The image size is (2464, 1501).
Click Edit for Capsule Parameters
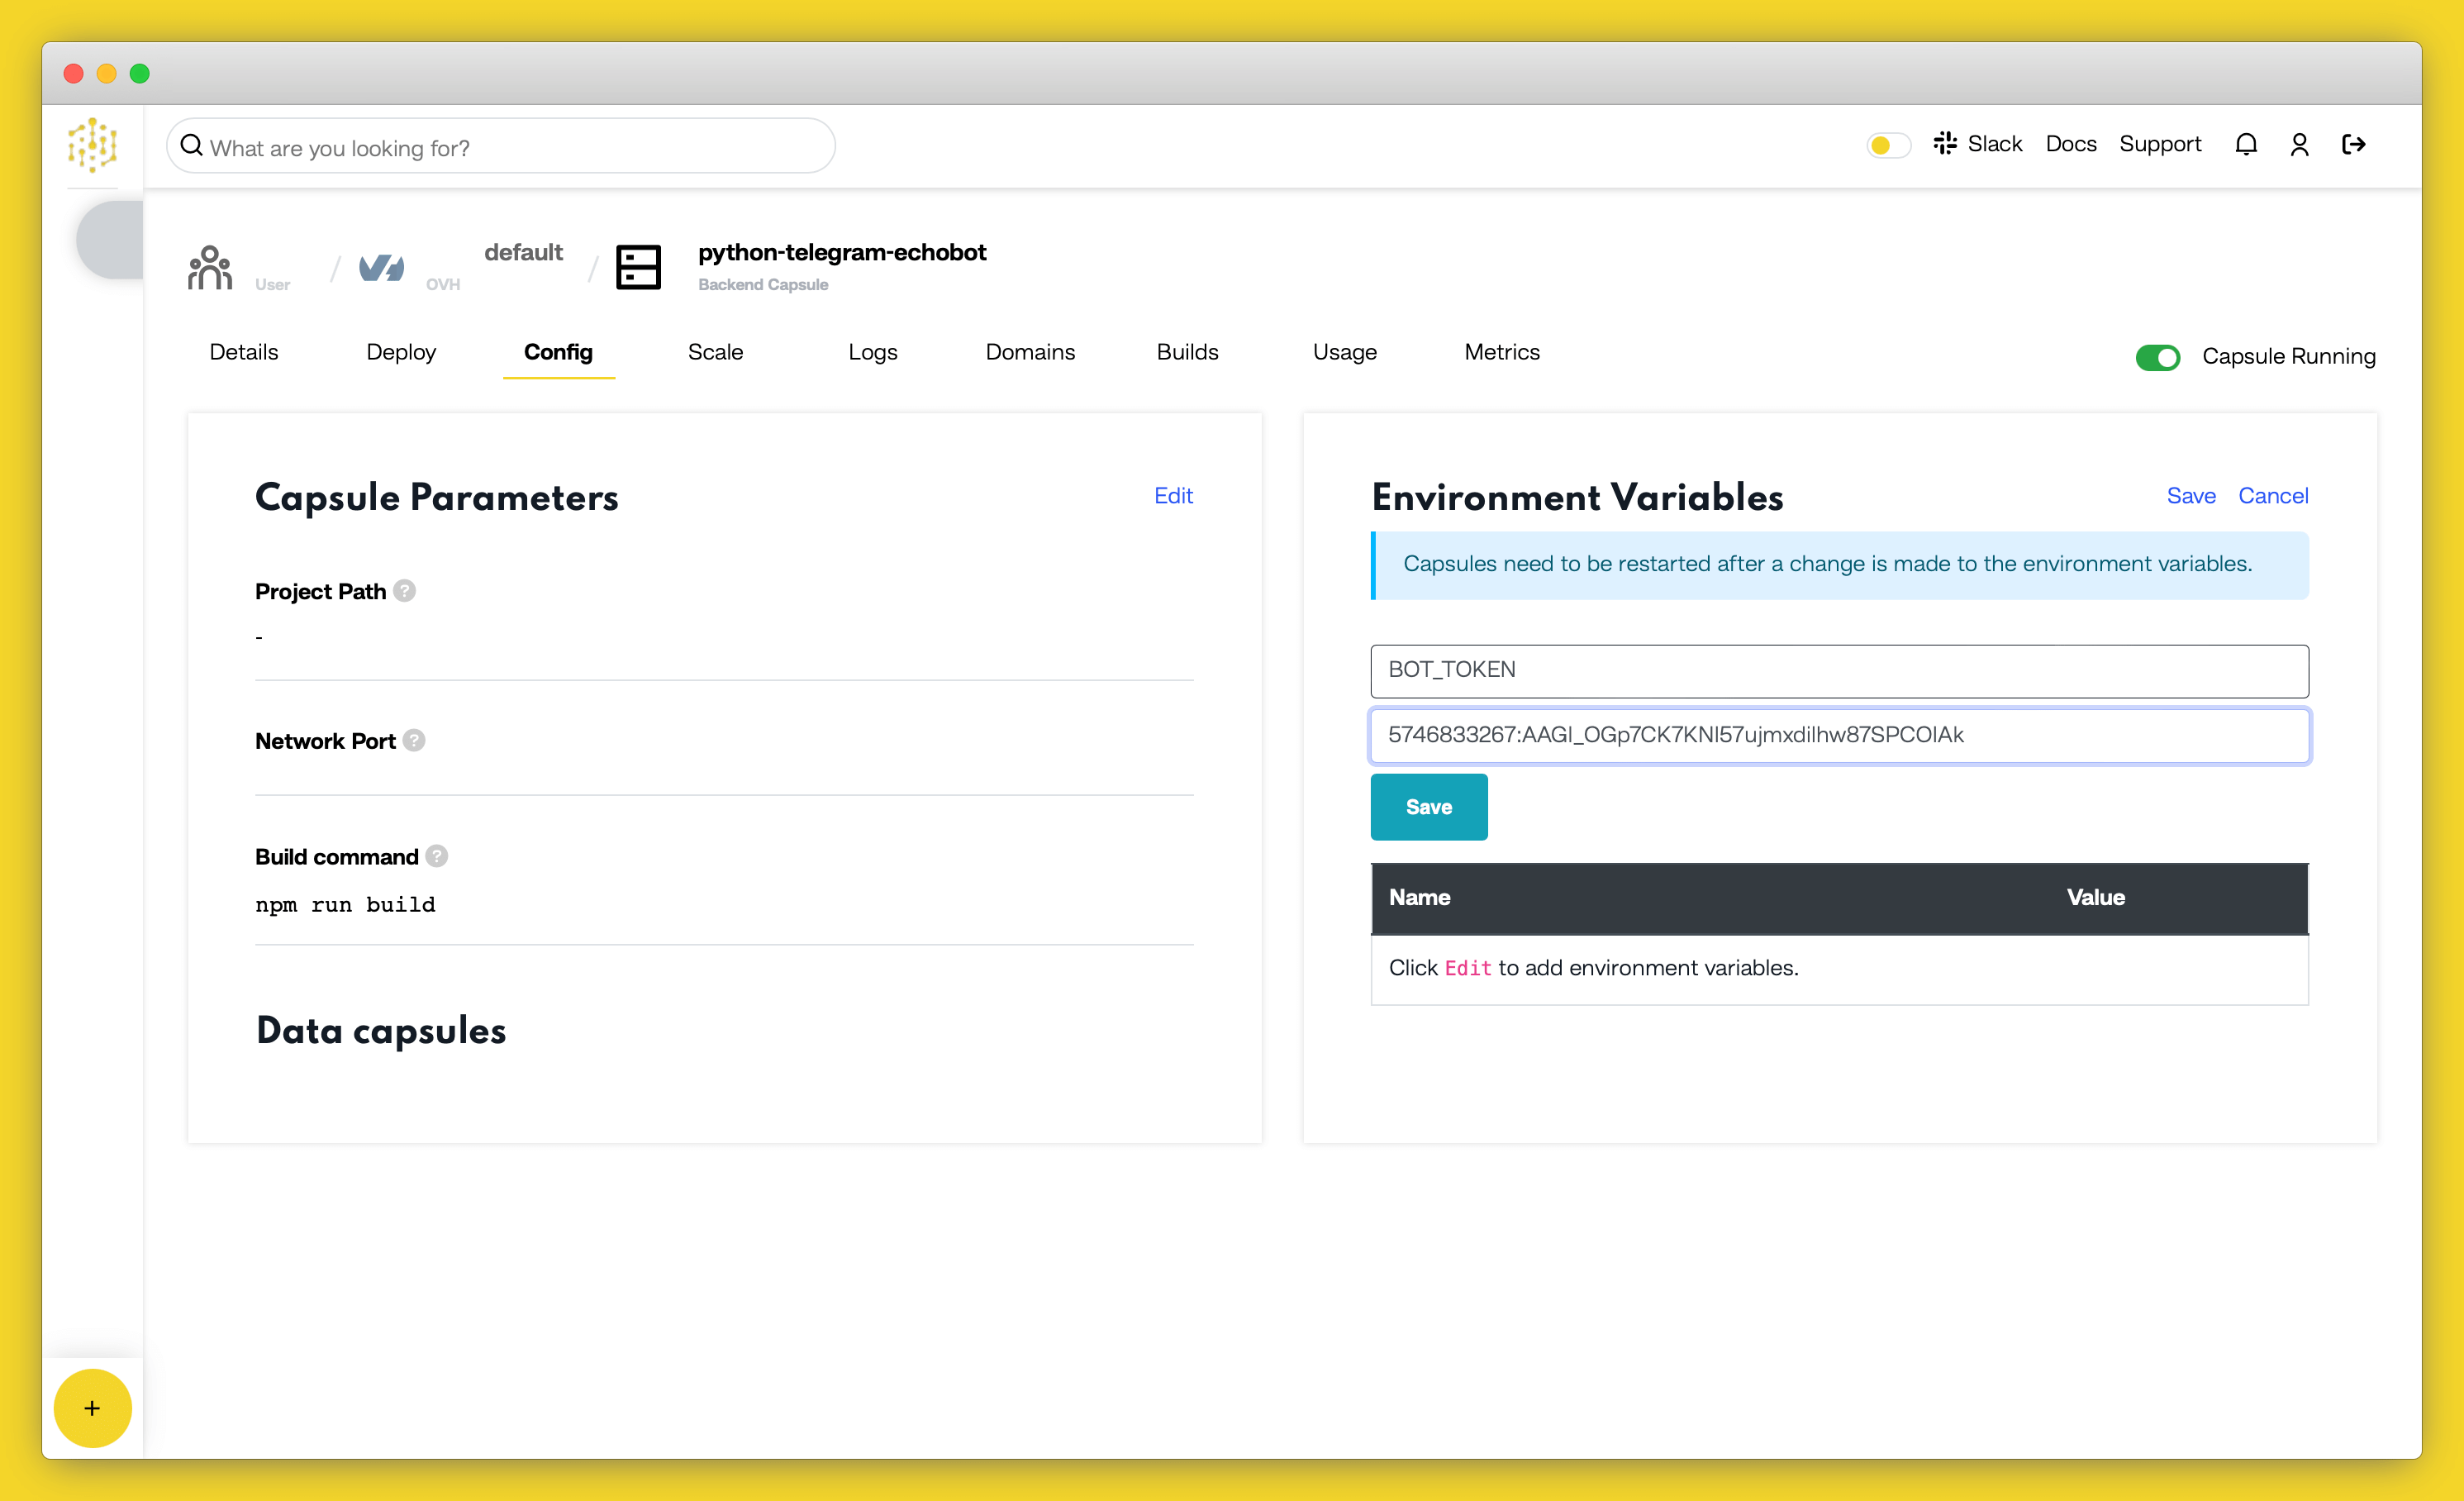tap(1174, 496)
